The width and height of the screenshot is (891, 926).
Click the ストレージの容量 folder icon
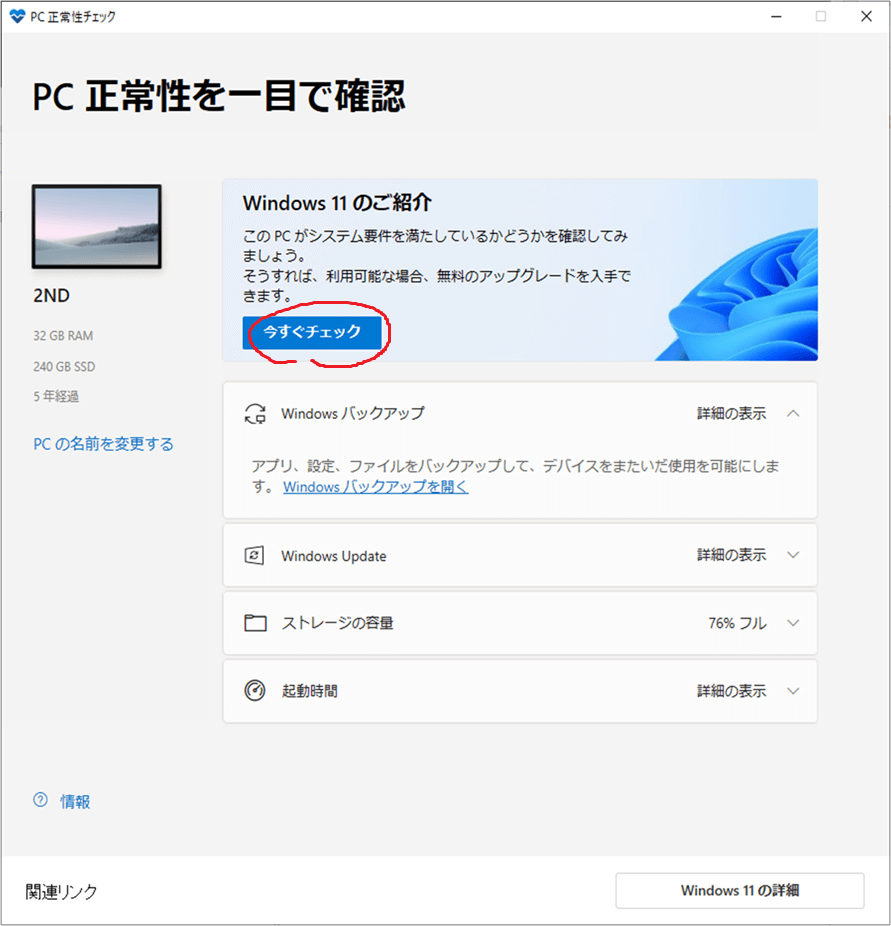255,622
